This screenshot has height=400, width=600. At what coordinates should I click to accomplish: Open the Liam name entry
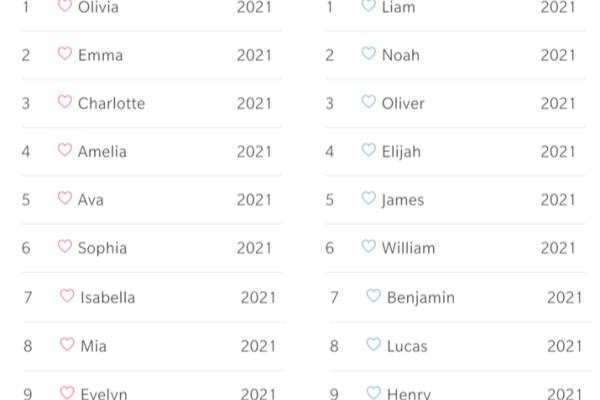coord(398,7)
